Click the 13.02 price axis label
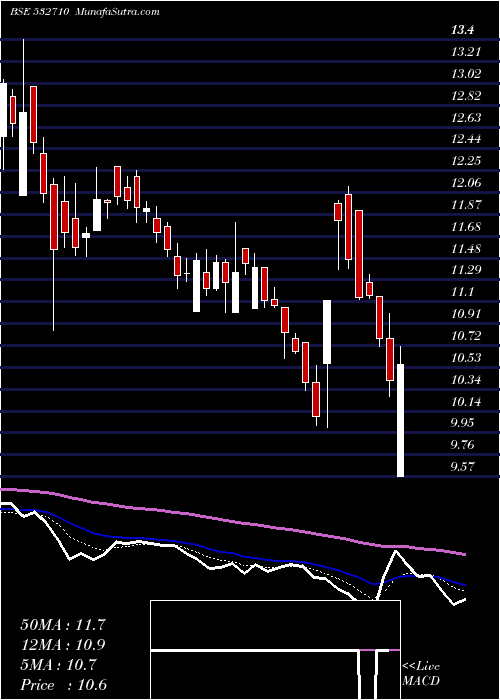The height and width of the screenshot is (700, 500). click(466, 74)
